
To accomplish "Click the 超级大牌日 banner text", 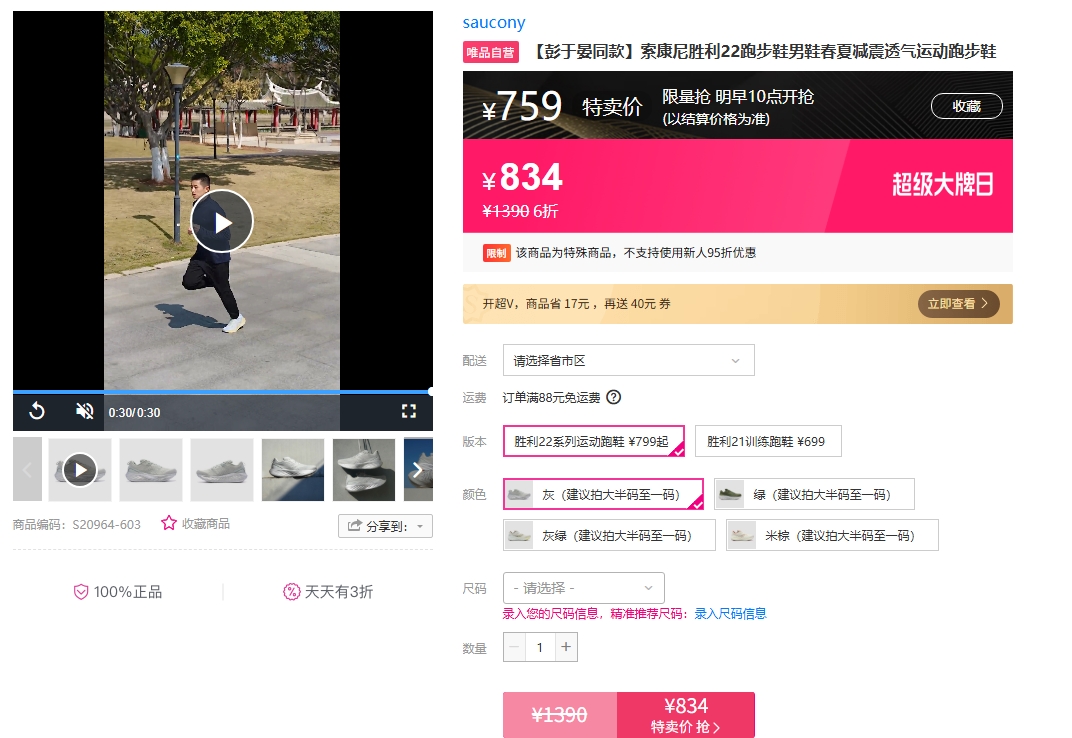I will point(943,185).
